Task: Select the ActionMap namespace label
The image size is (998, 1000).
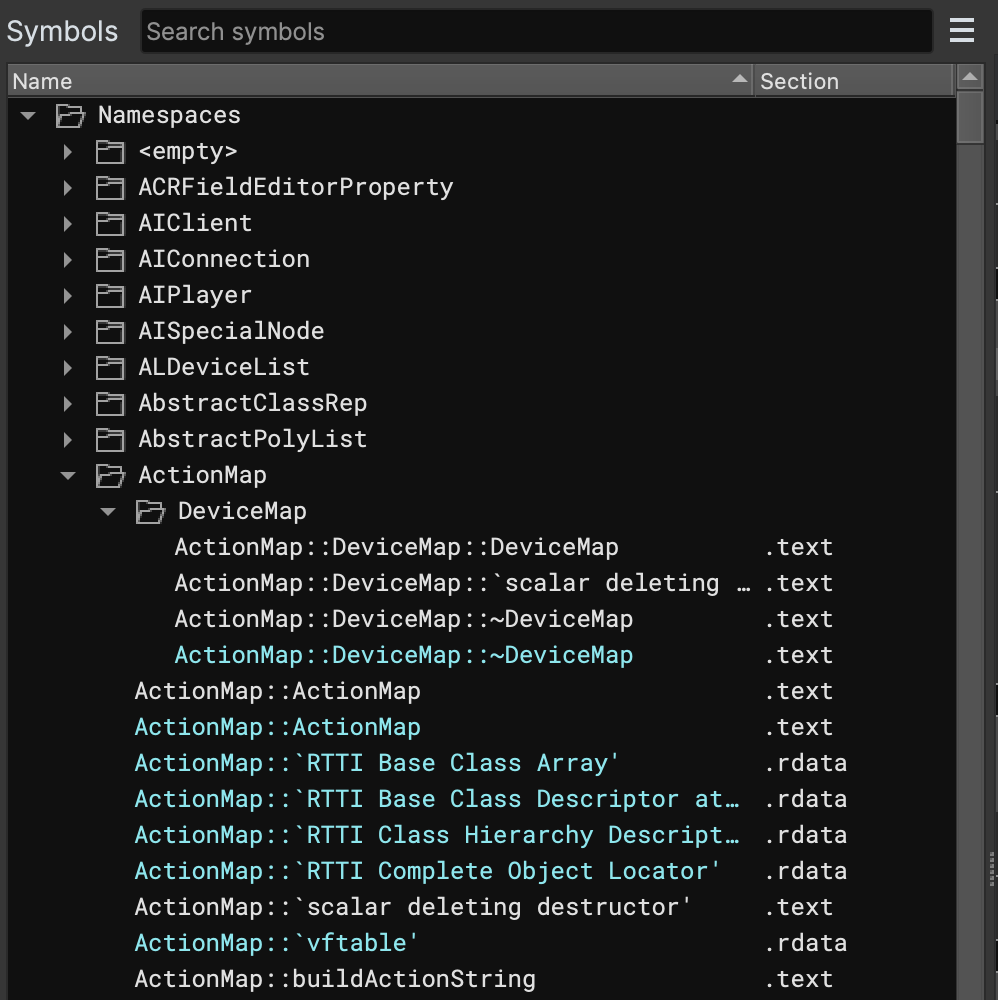Action: point(202,476)
